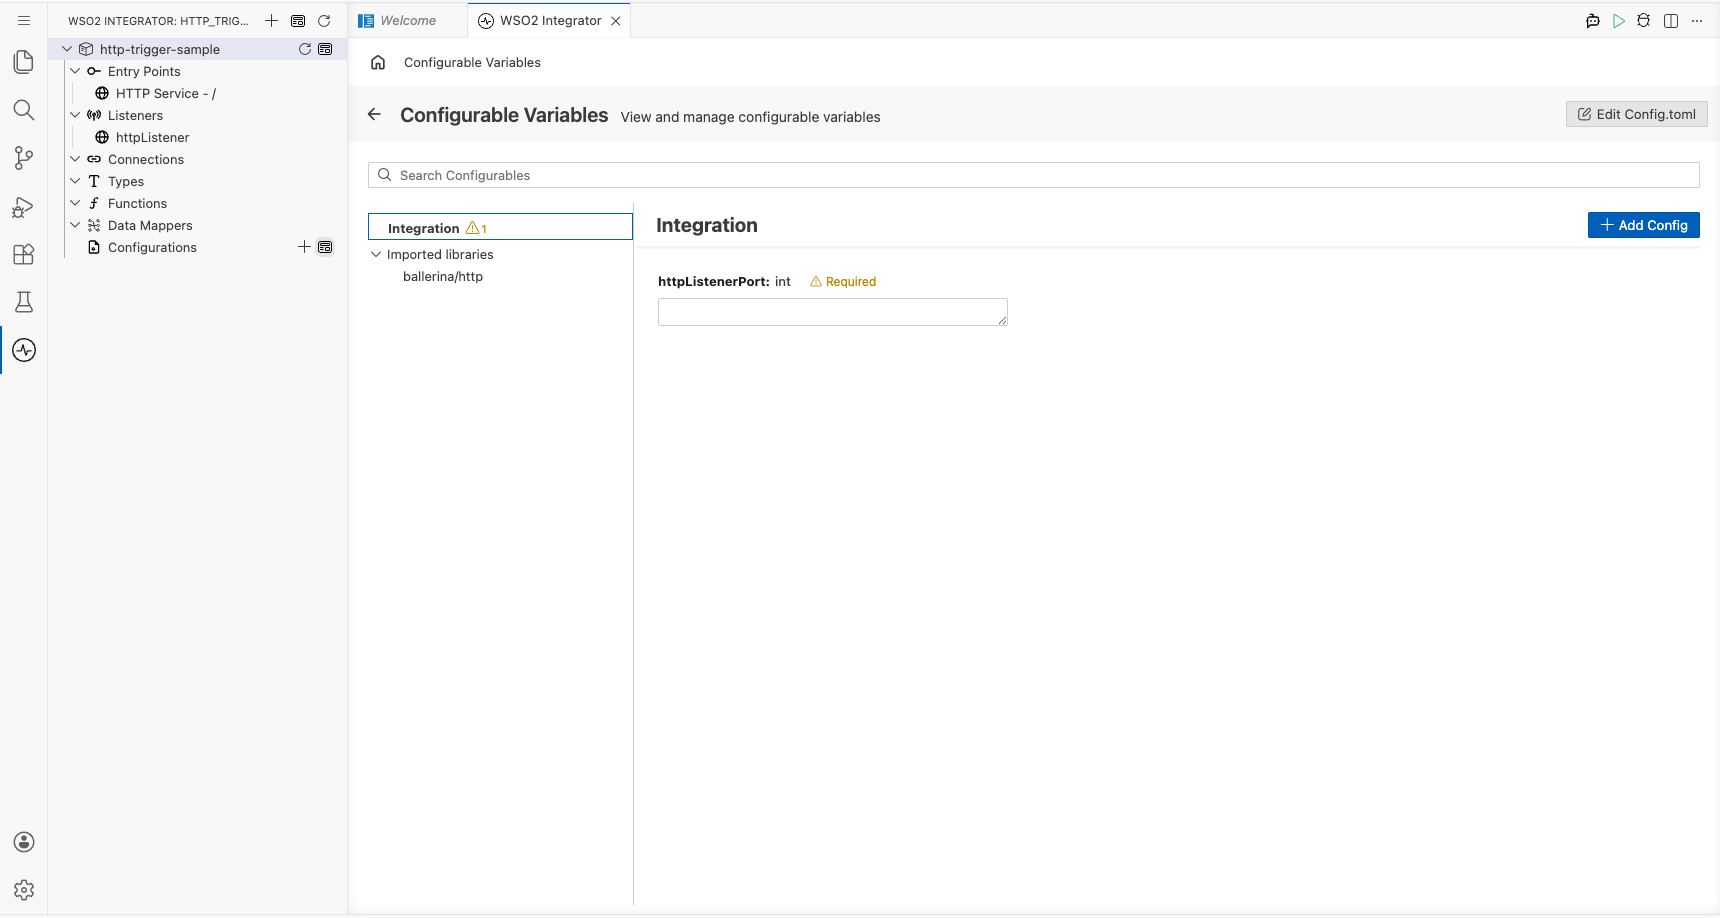The width and height of the screenshot is (1720, 918).
Task: Close the WSO2 Integrator tab
Action: (616, 20)
